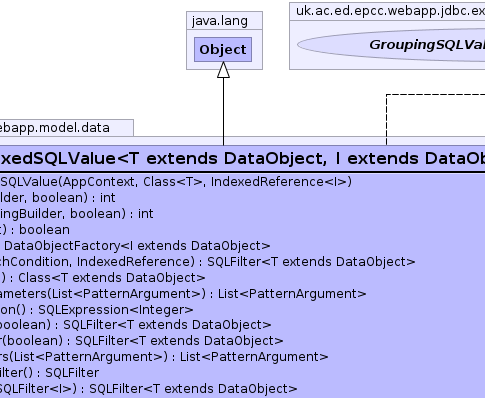Click the r(boolean) SQLFilter method line
Screen dimensions: 485x398
click(x=142, y=341)
